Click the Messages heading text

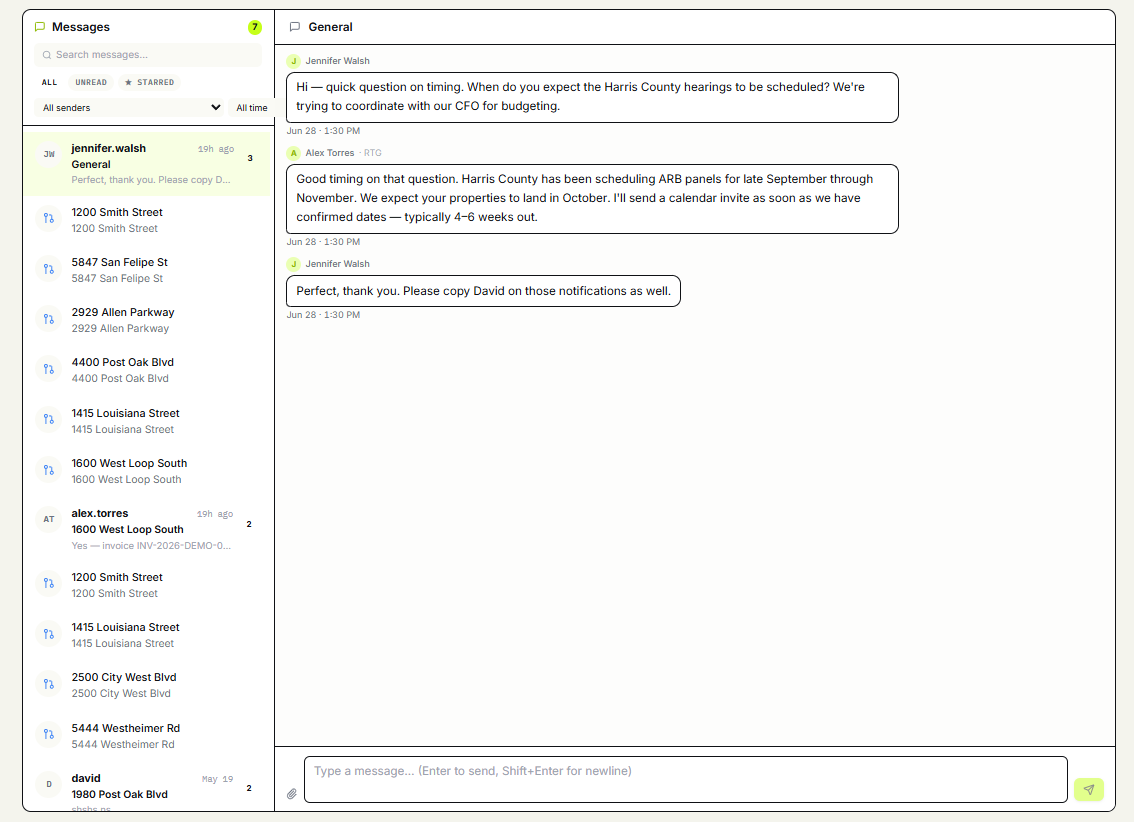[81, 27]
